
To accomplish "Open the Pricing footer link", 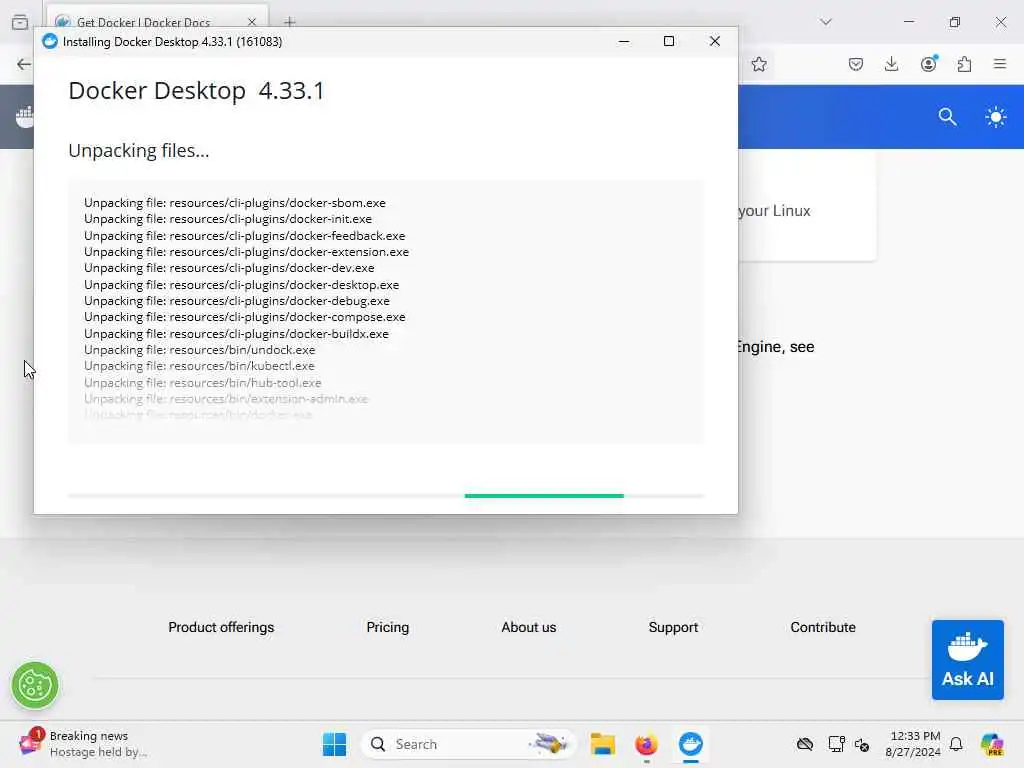I will pos(387,627).
